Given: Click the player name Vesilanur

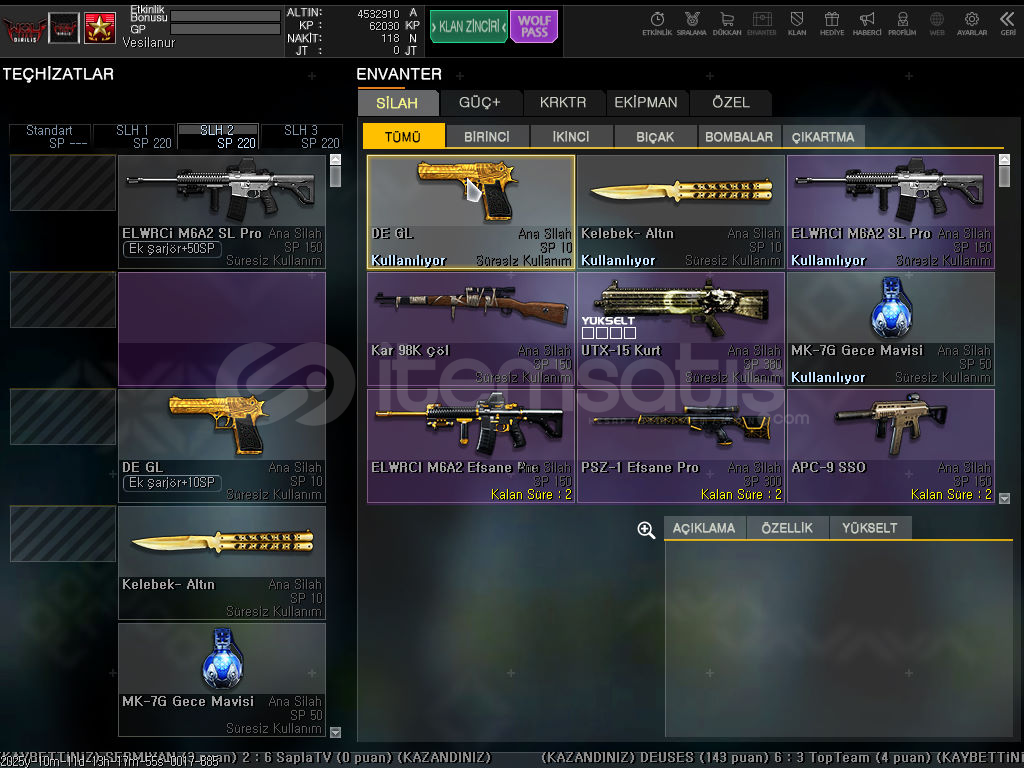Looking at the screenshot, I should pos(149,42).
